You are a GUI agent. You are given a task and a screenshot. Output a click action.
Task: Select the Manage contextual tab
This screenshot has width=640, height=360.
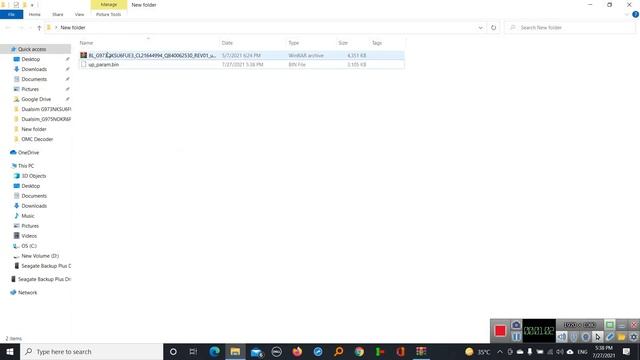point(109,4)
